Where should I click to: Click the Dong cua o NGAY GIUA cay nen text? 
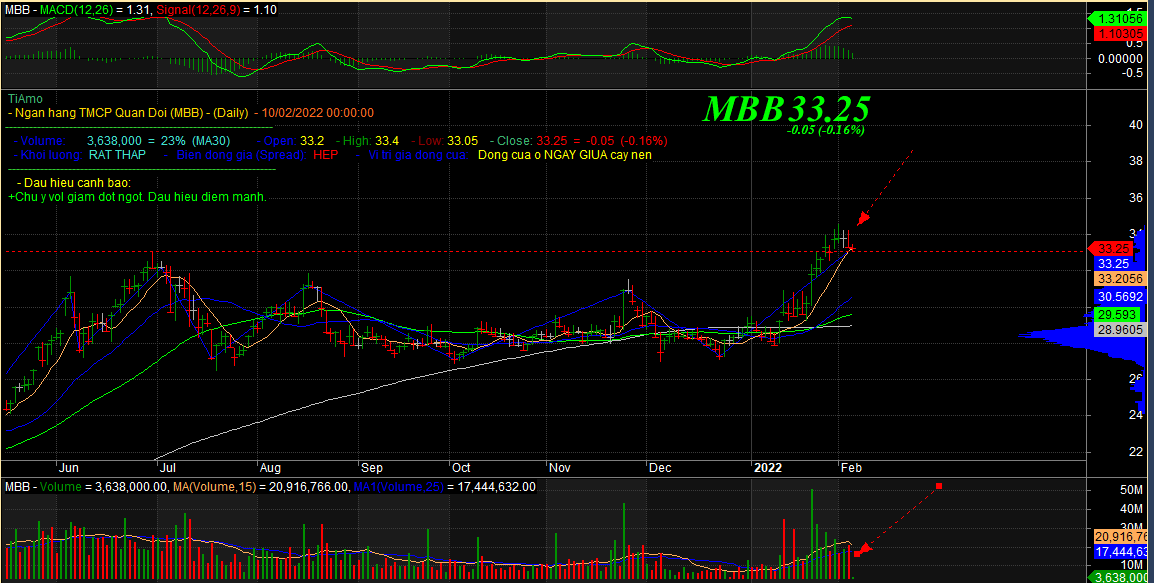(x=564, y=155)
